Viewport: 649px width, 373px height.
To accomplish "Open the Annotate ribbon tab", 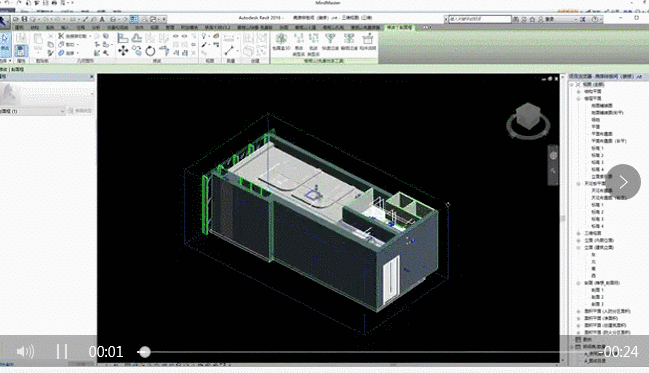I will click(x=80, y=27).
